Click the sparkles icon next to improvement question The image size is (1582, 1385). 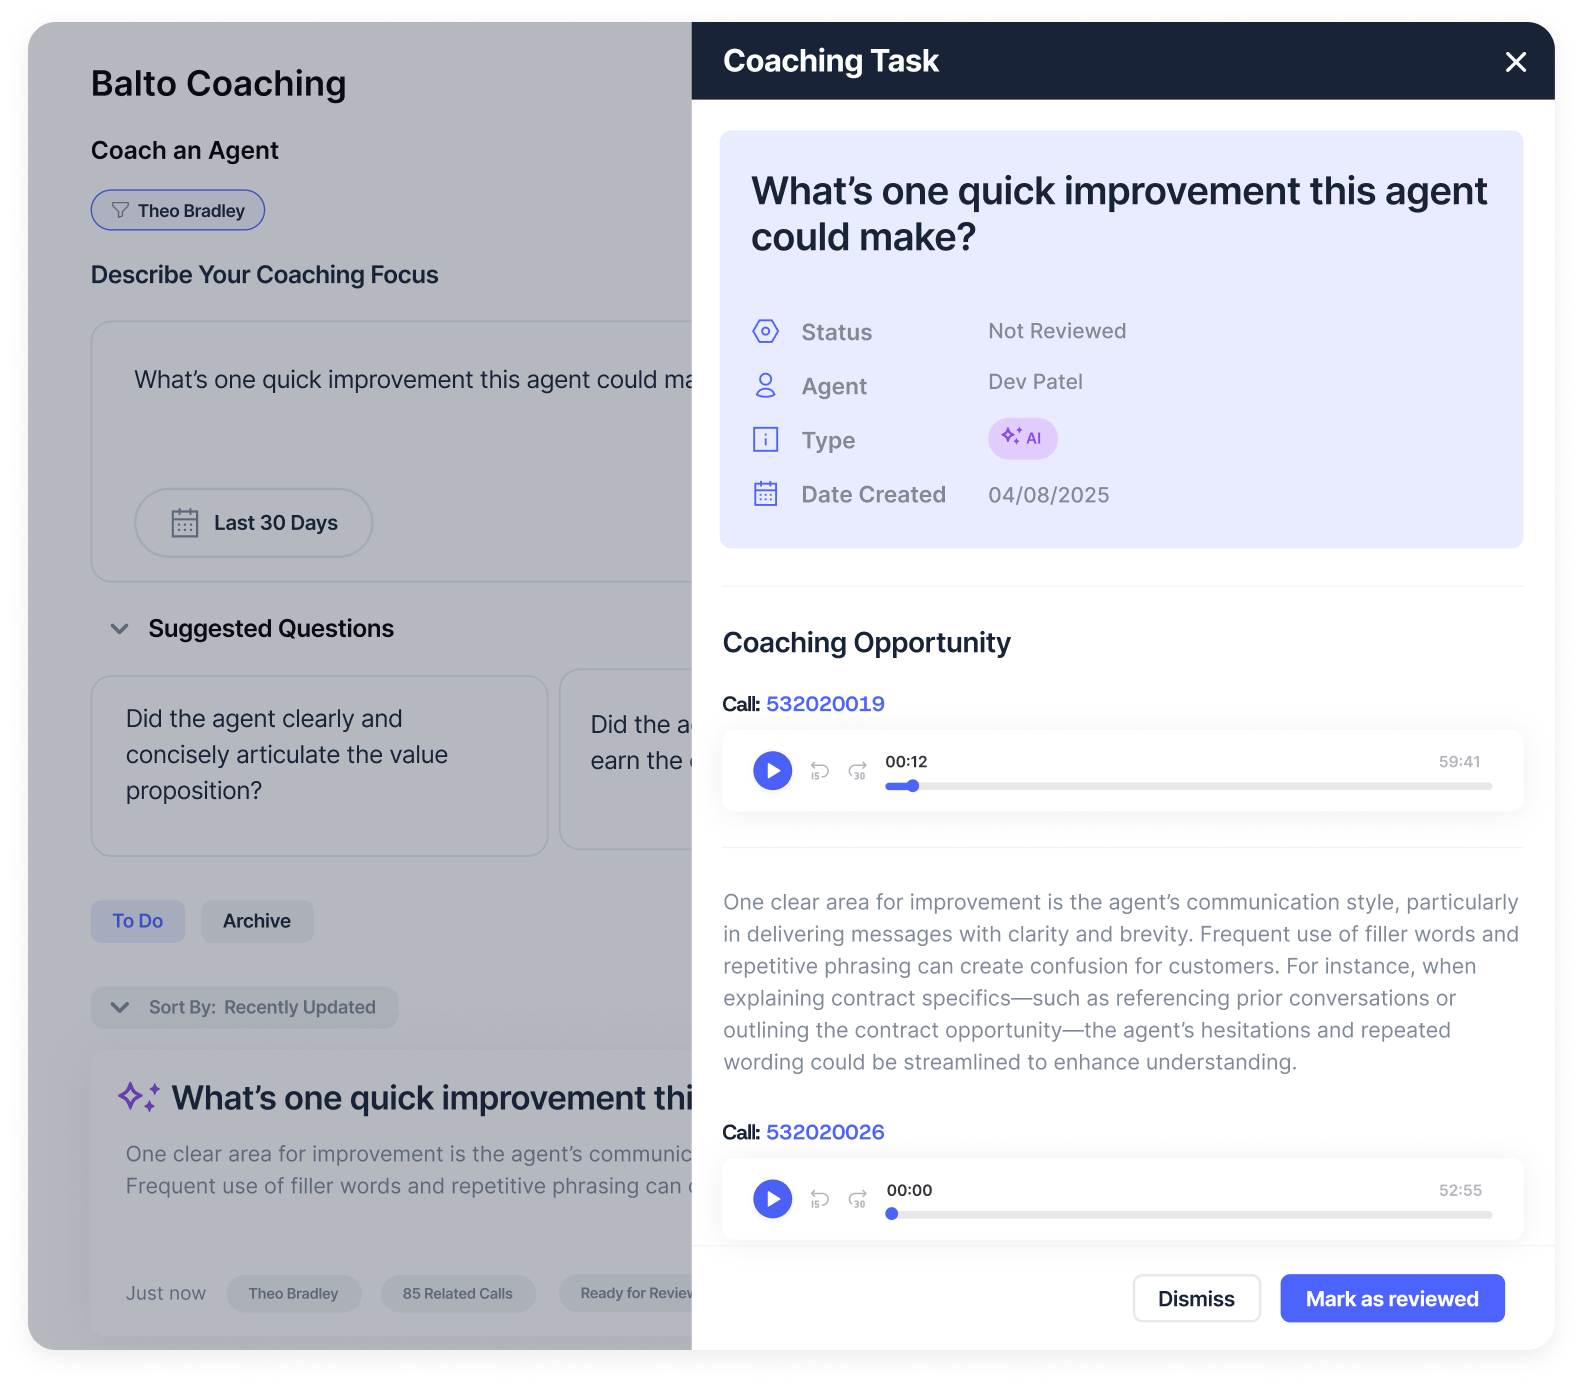[138, 1097]
